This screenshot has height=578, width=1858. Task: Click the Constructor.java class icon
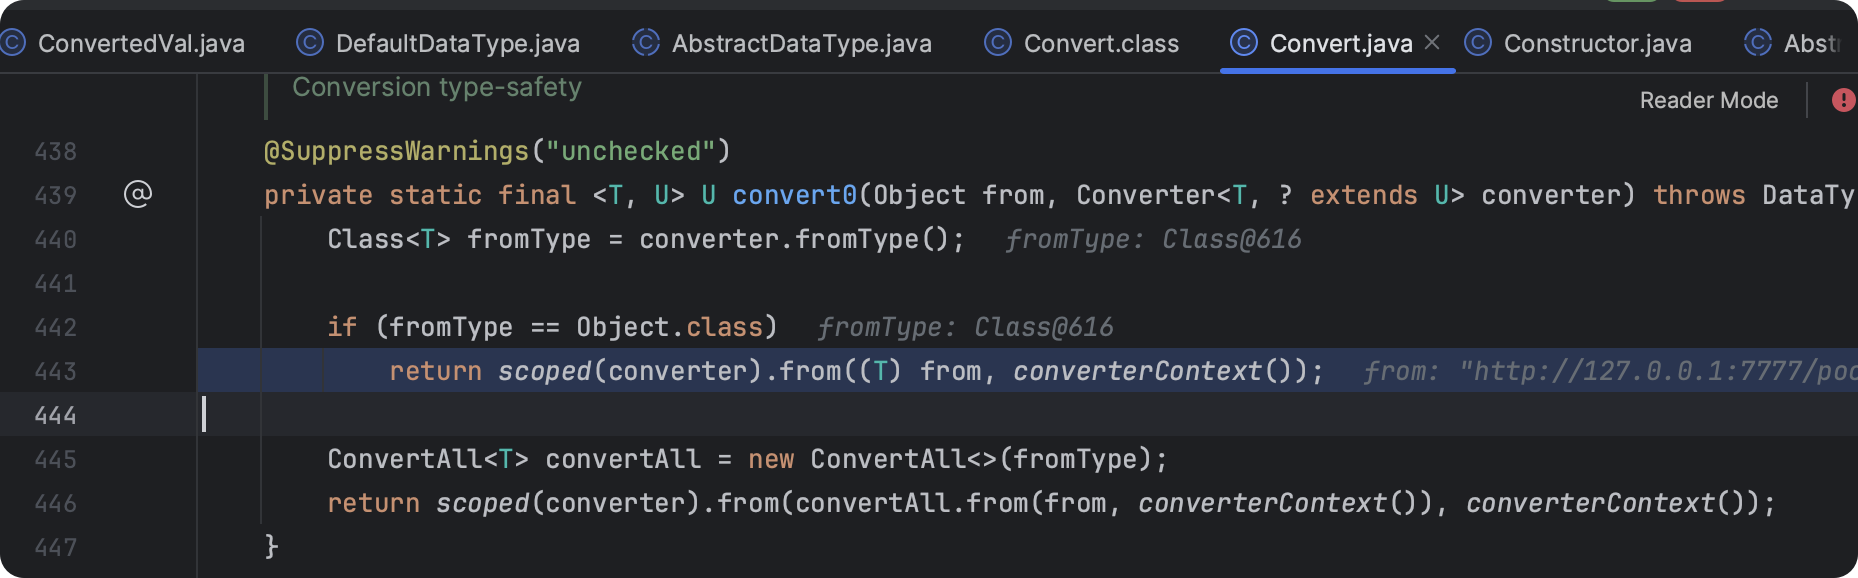[1478, 43]
